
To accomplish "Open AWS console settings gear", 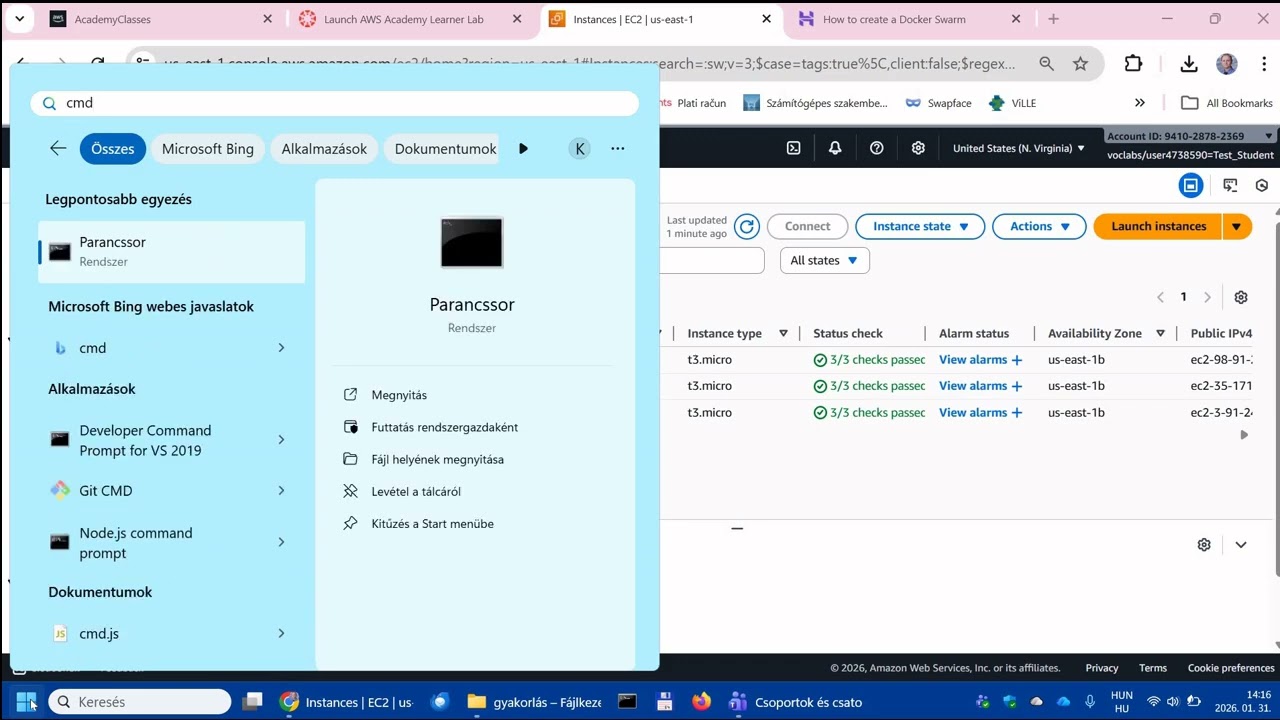I will (918, 148).
